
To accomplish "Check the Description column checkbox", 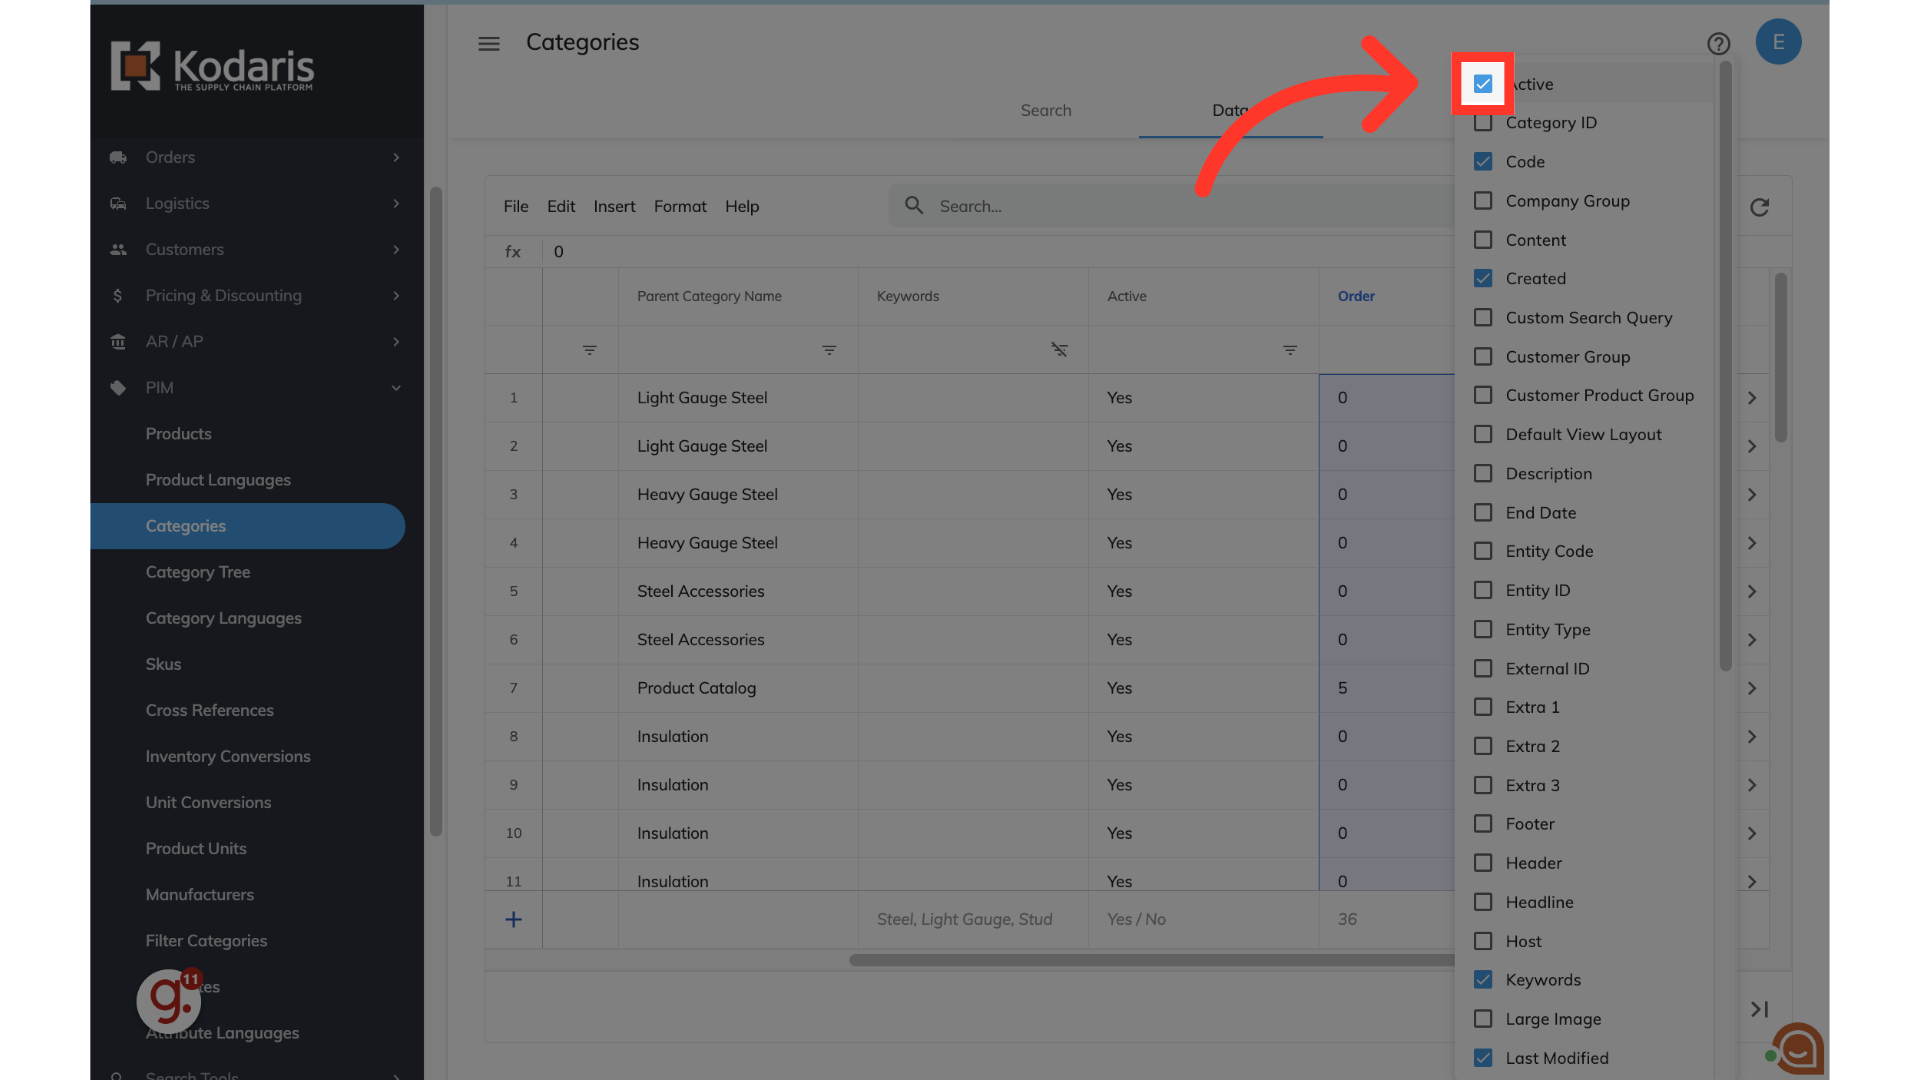I will (1483, 474).
